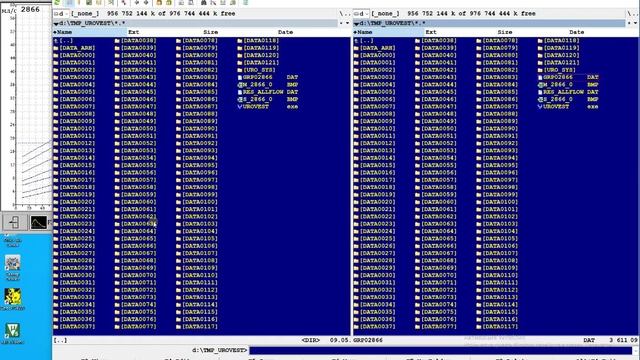Image resolution: width=640 pixels, height=360 pixels.
Task: Sort right panel by Ext column
Action: click(x=431, y=32)
